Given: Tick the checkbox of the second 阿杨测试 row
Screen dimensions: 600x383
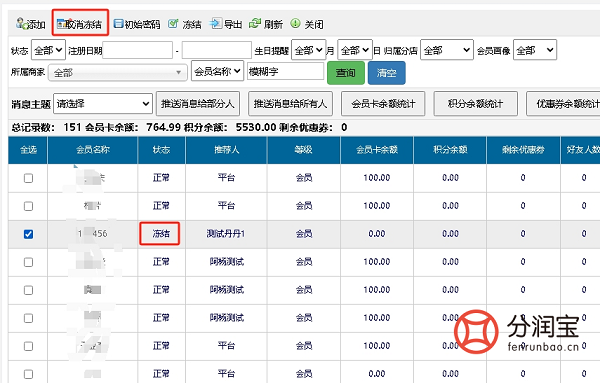Looking at the screenshot, I should coord(28,290).
